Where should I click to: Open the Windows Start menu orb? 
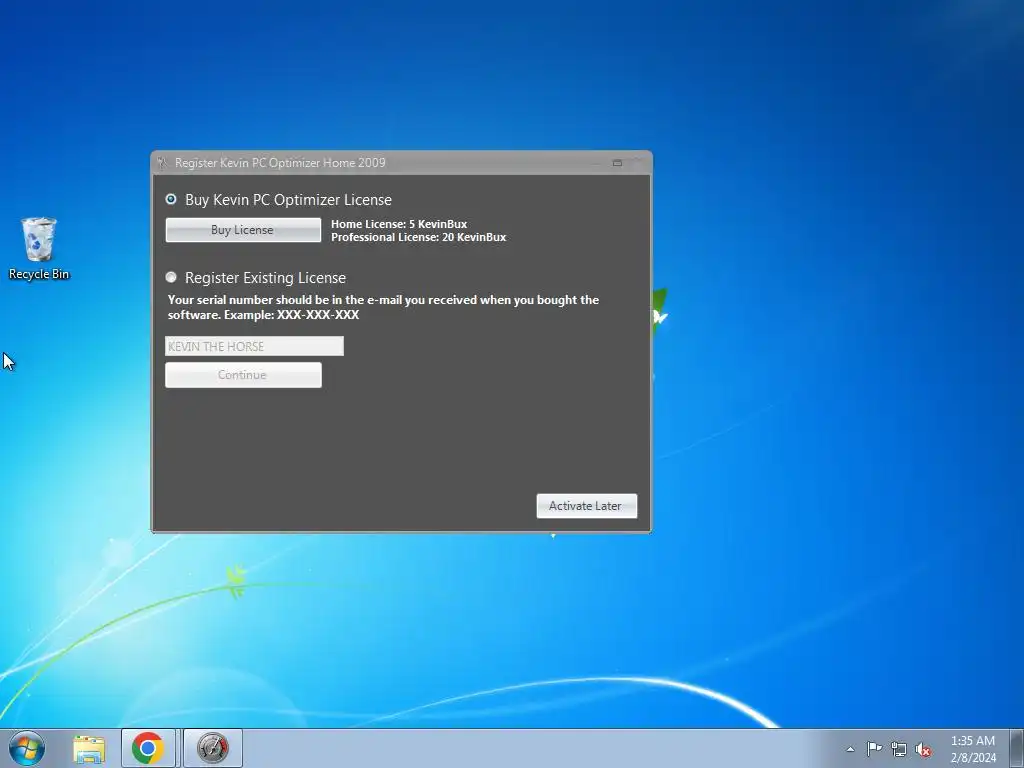pos(27,748)
